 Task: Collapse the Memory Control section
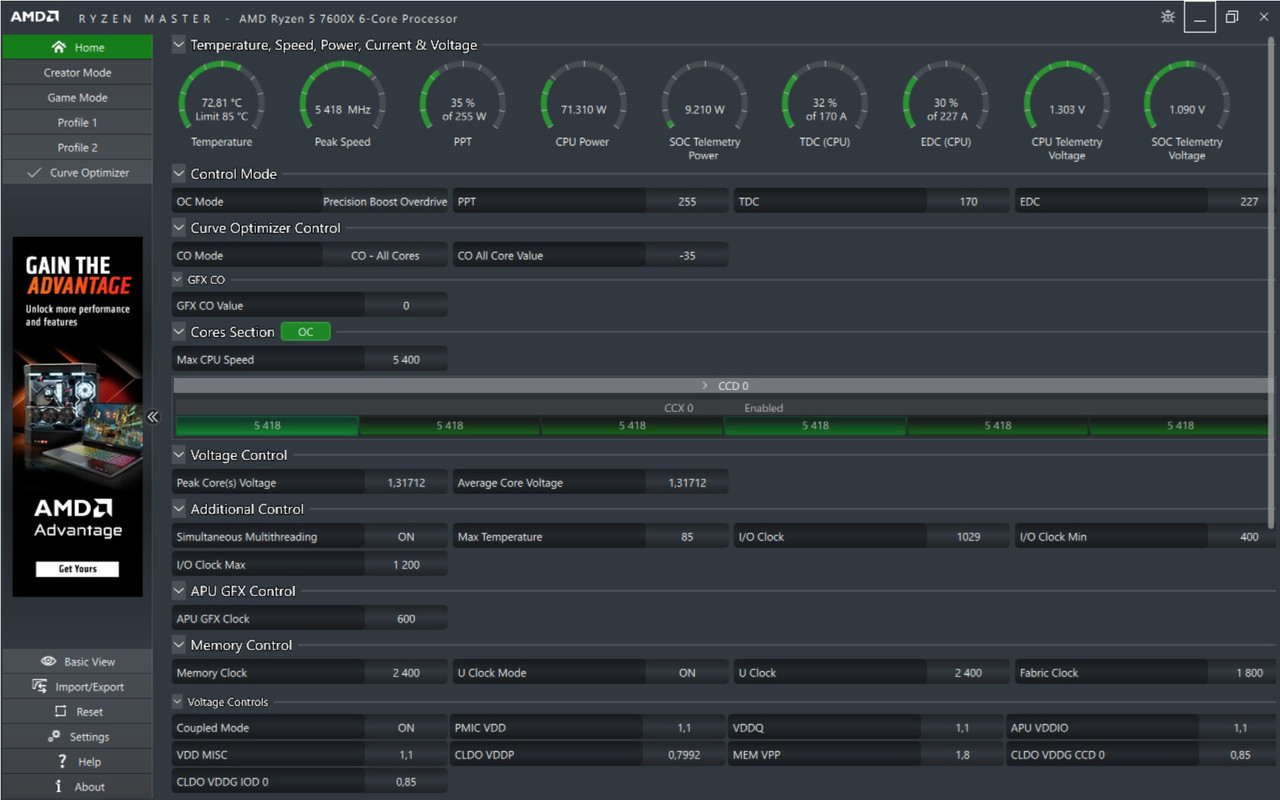click(x=179, y=644)
